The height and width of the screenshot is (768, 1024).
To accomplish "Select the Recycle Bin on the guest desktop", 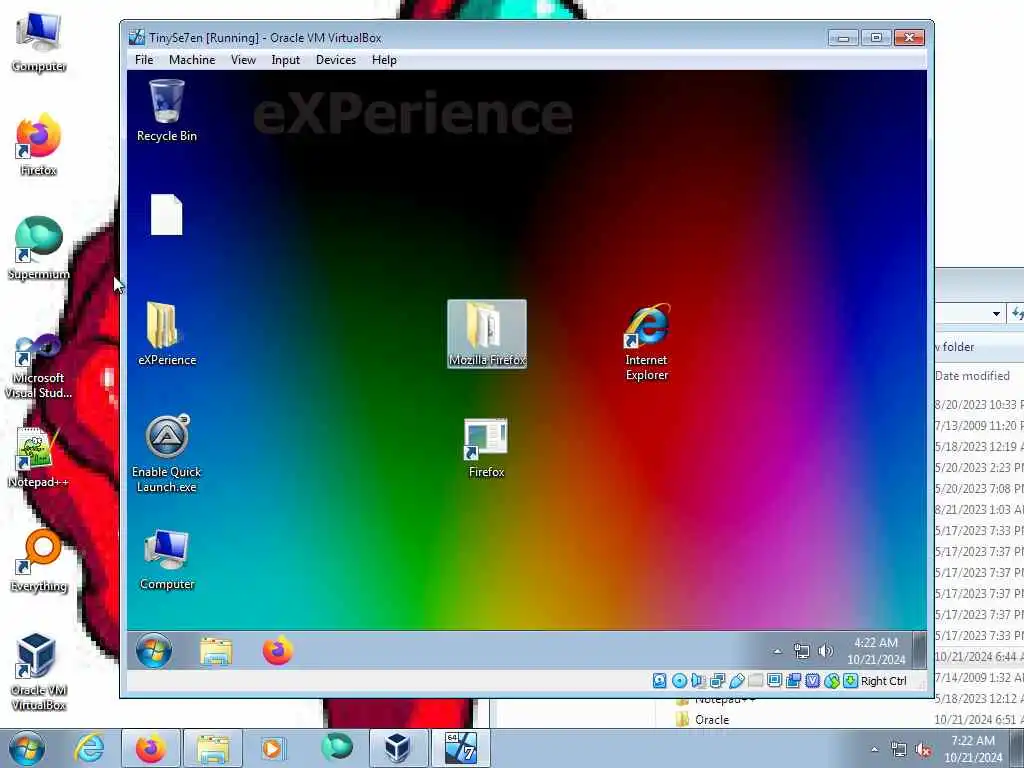I will (167, 110).
